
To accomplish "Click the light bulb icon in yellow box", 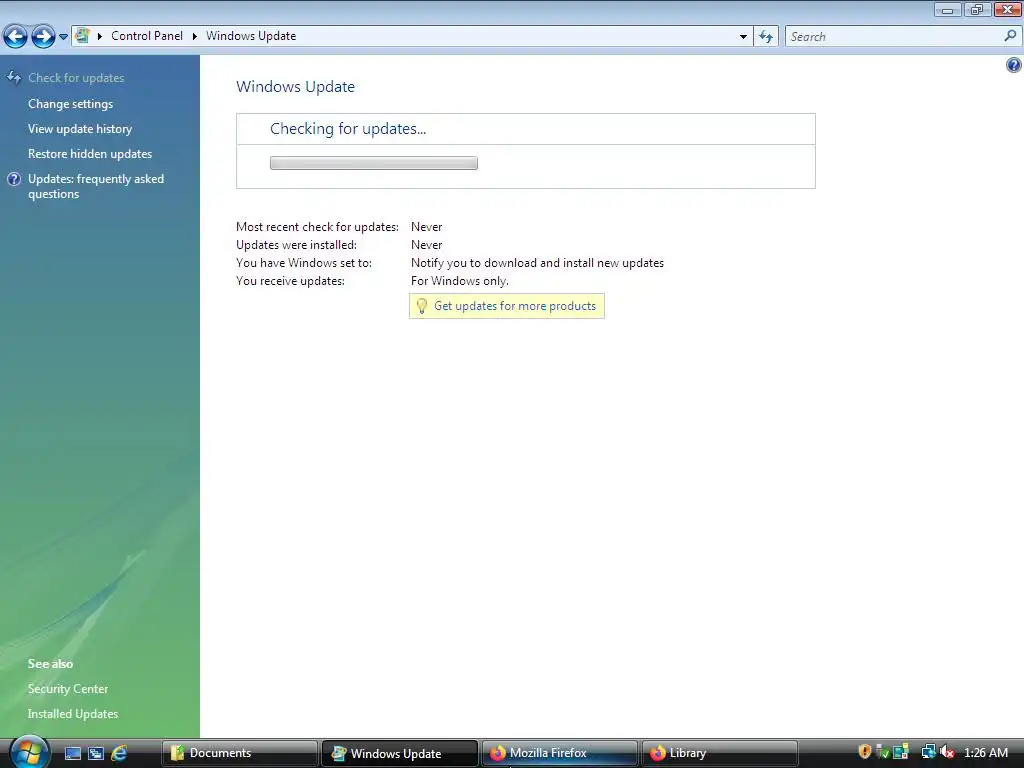I will click(x=422, y=306).
